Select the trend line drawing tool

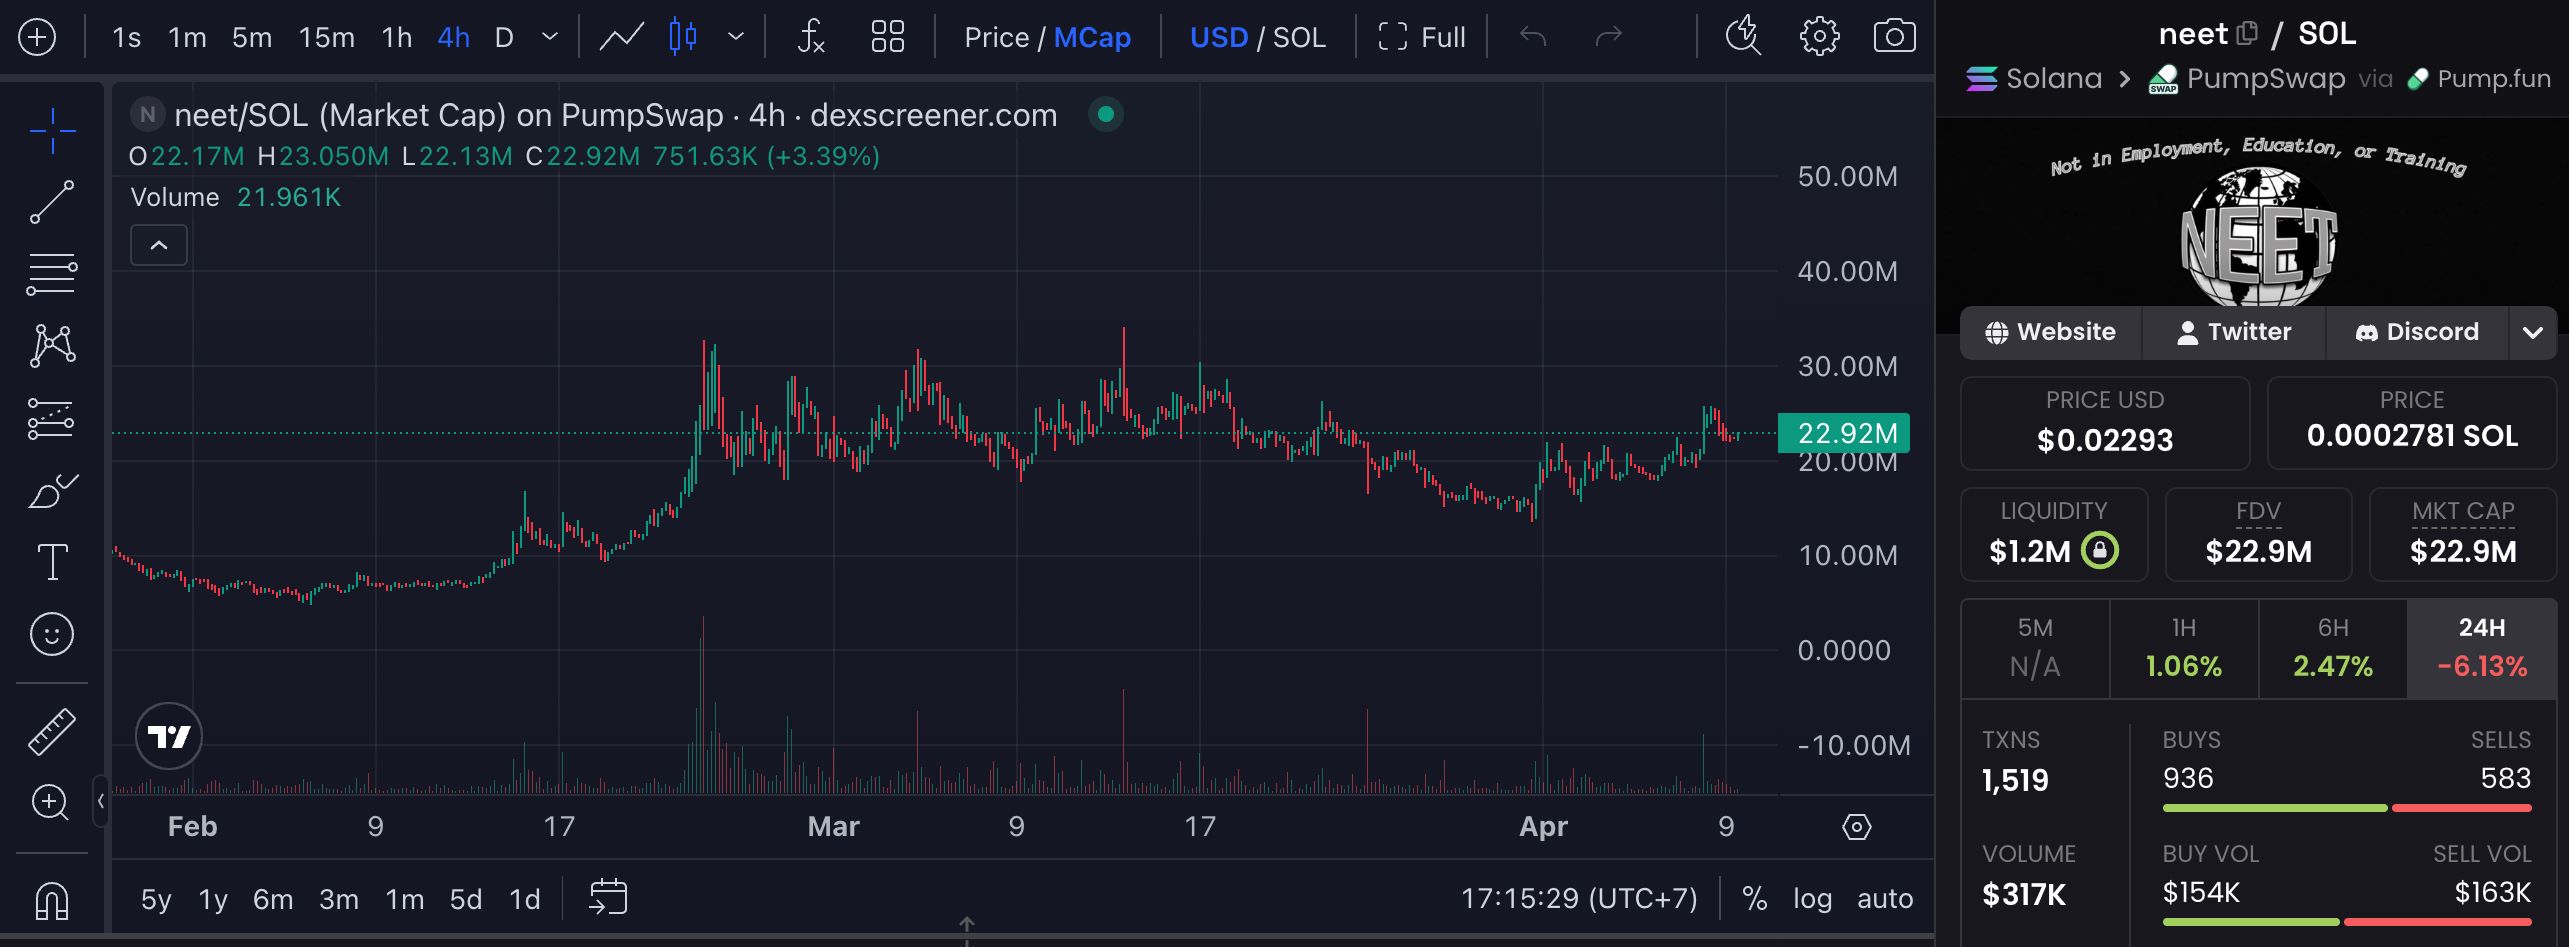tap(52, 202)
